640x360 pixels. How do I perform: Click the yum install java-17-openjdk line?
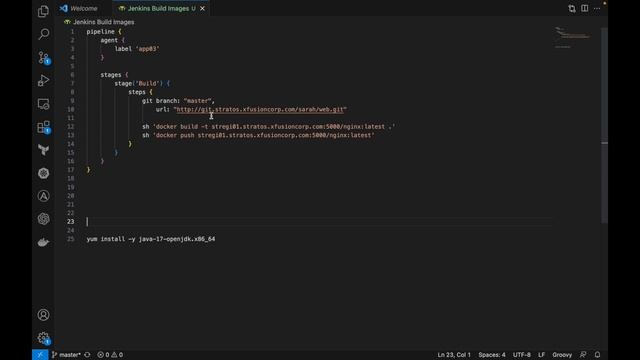(x=151, y=239)
